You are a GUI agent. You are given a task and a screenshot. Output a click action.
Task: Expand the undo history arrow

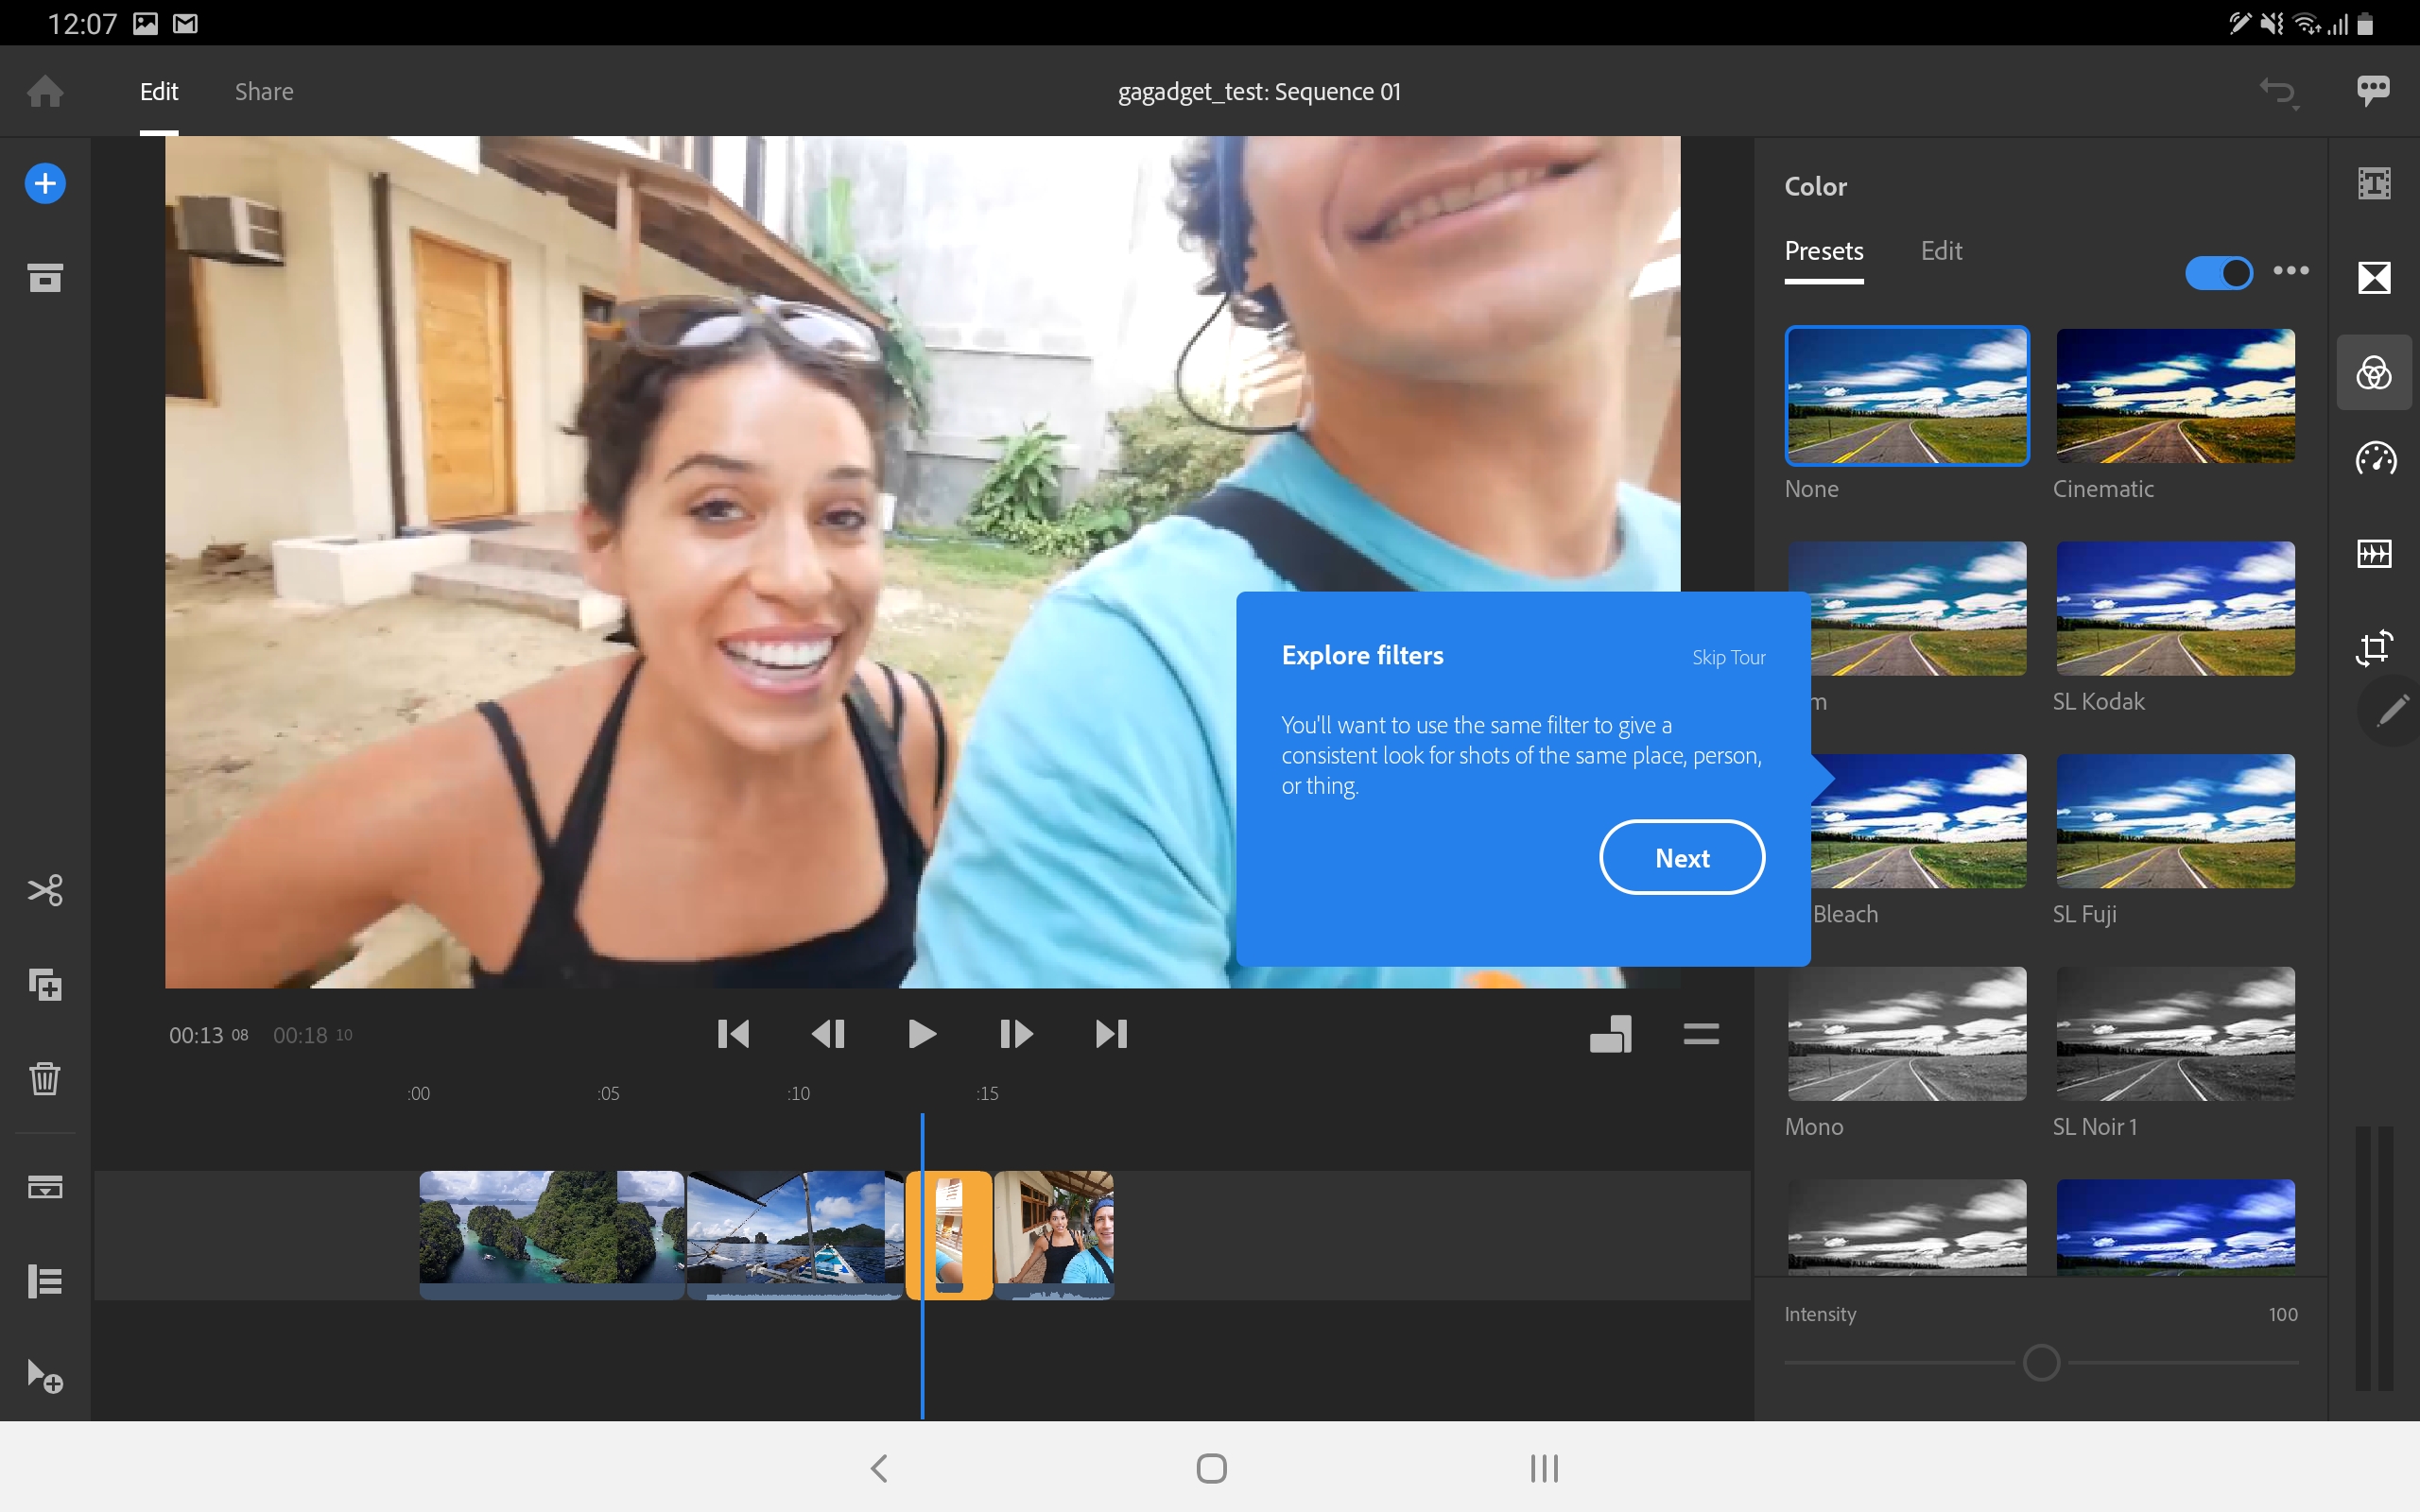point(2279,93)
